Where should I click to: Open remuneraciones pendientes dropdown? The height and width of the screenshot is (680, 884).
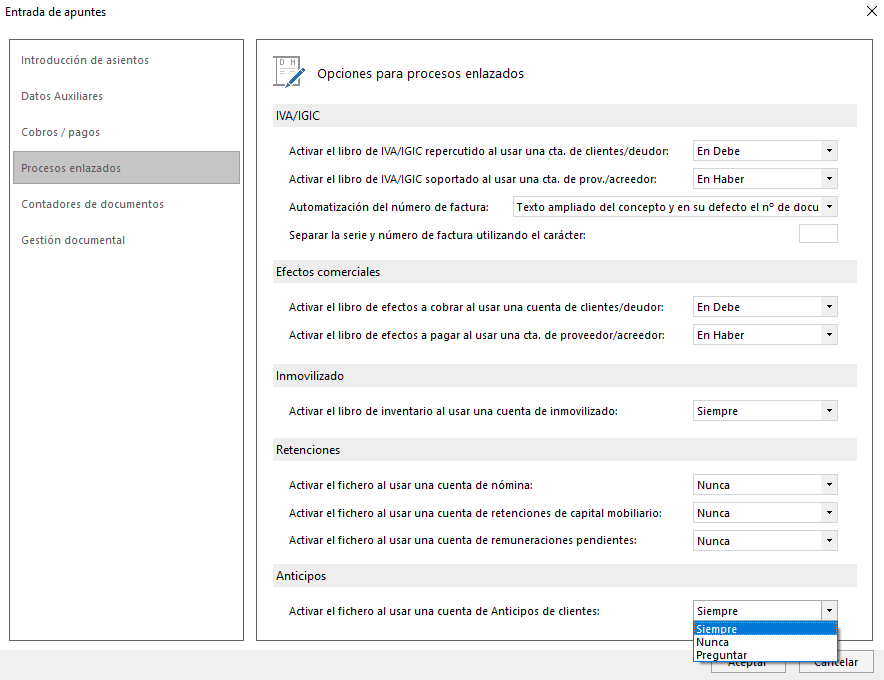pyautogui.click(x=765, y=541)
